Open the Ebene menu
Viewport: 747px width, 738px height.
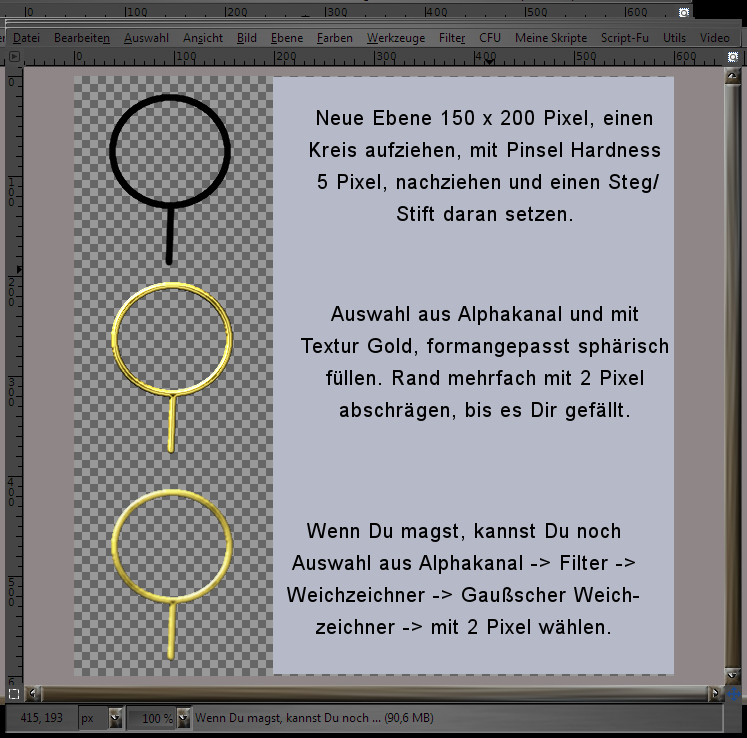[x=286, y=37]
